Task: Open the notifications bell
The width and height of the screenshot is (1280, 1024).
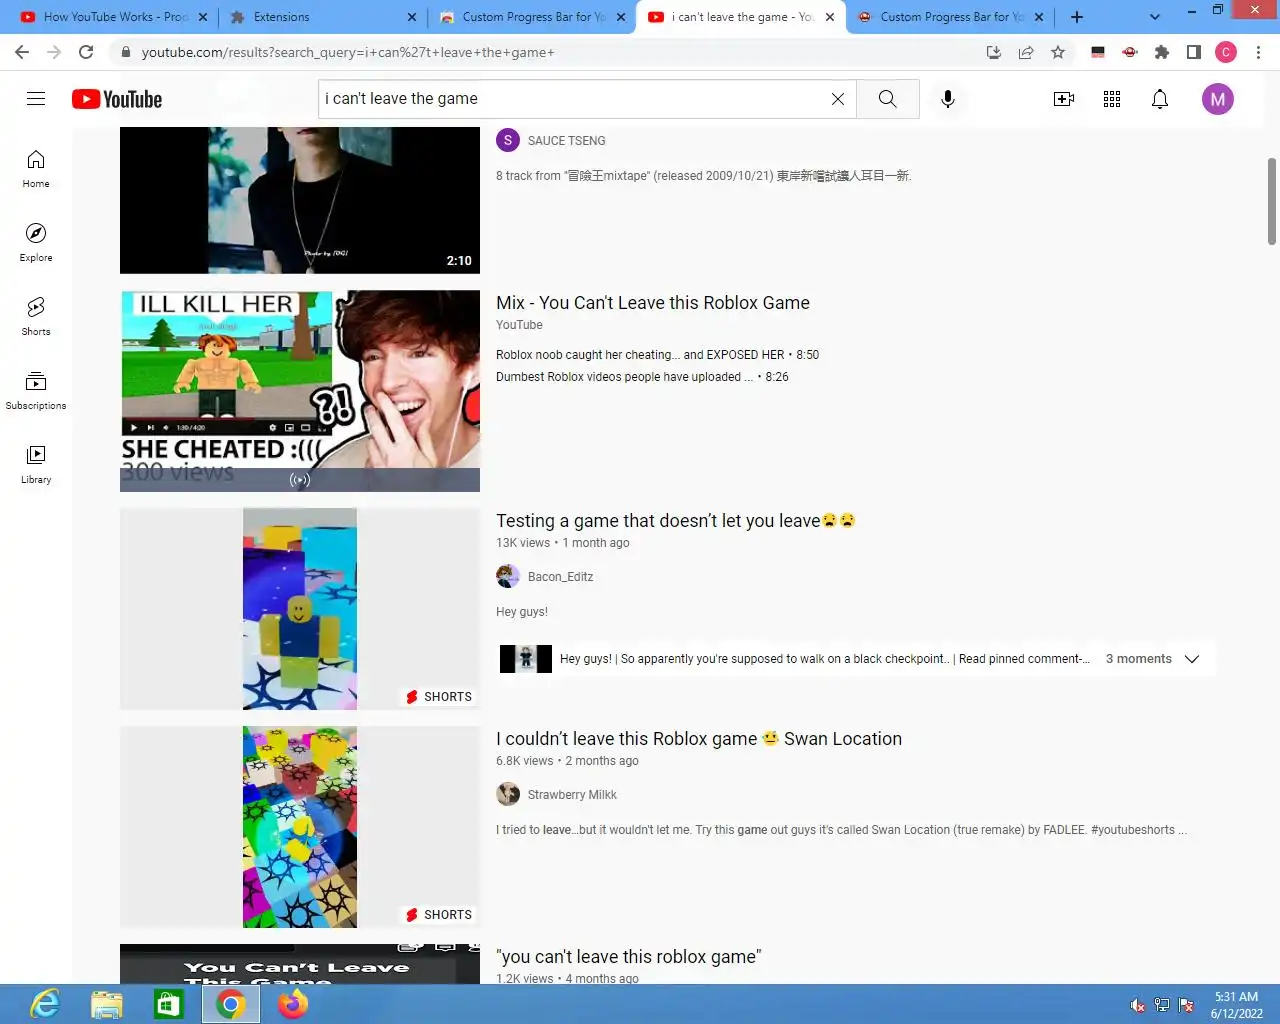Action: point(1160,99)
